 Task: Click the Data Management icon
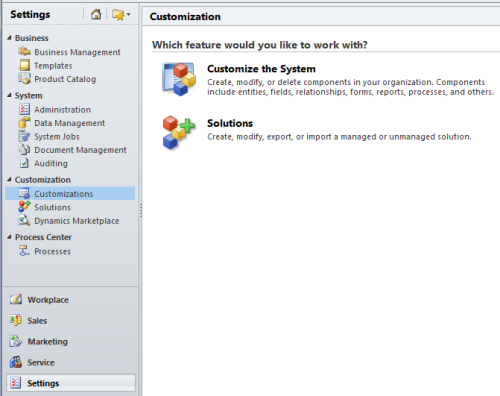(x=25, y=123)
